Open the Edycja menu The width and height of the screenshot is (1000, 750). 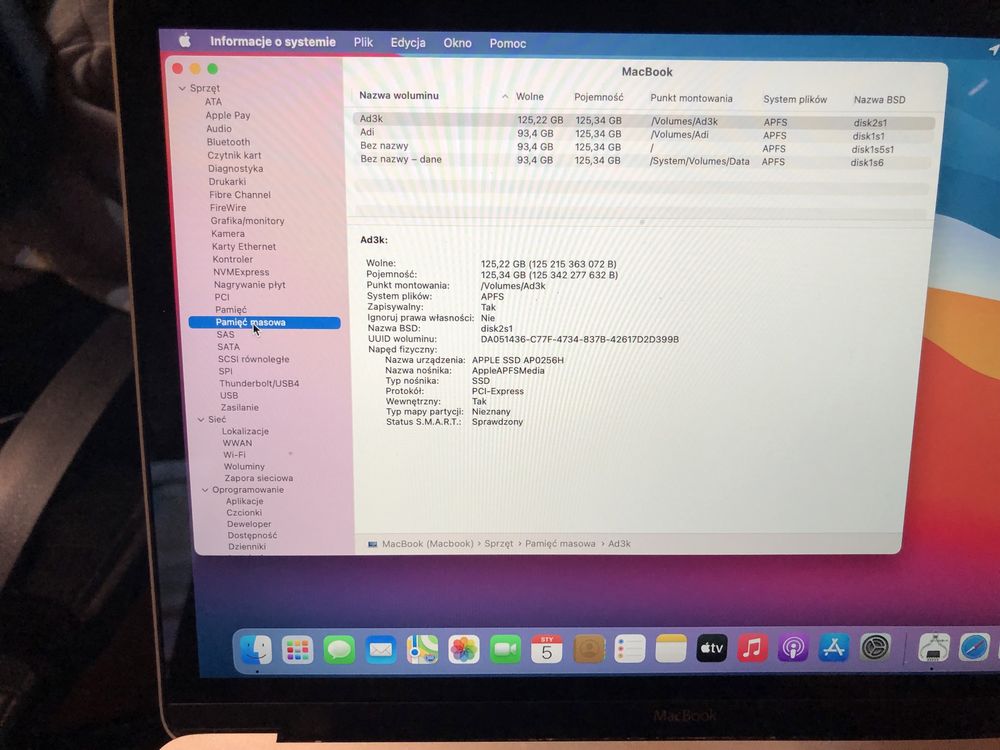tap(408, 43)
